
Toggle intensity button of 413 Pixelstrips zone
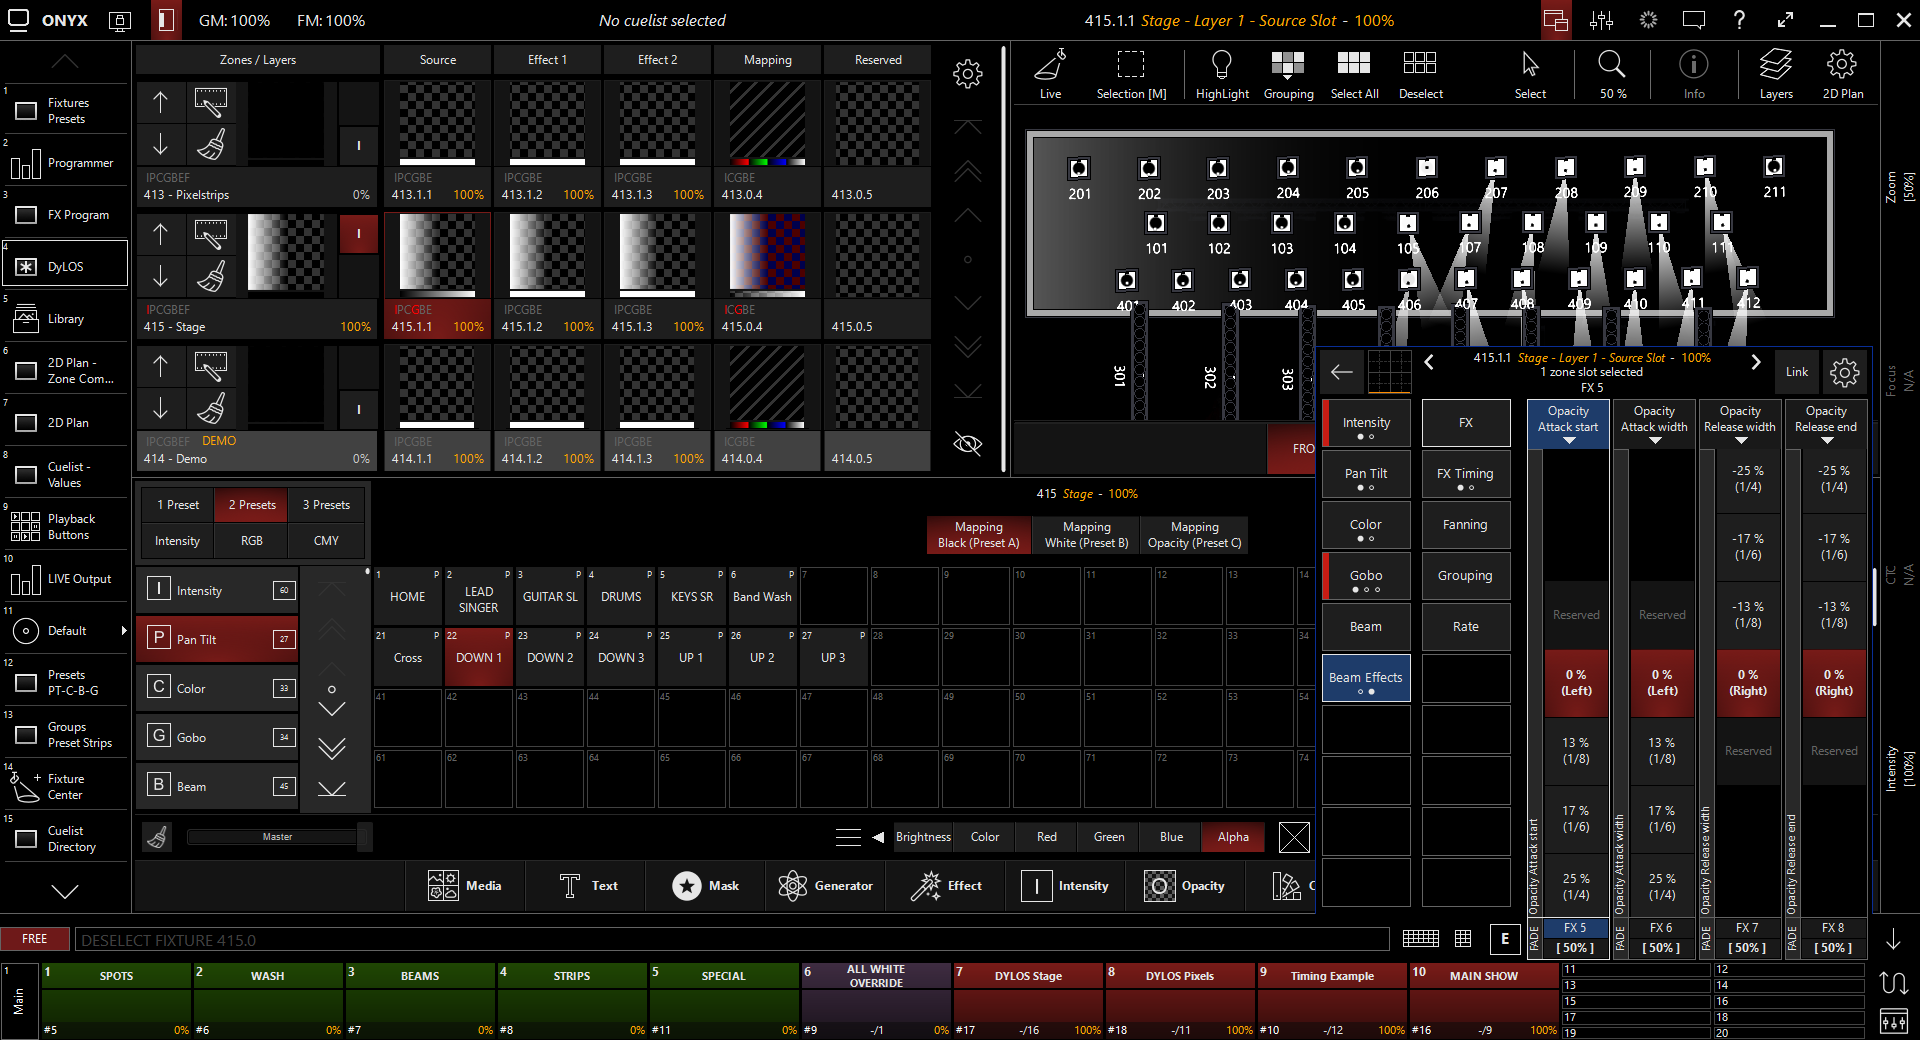click(359, 145)
